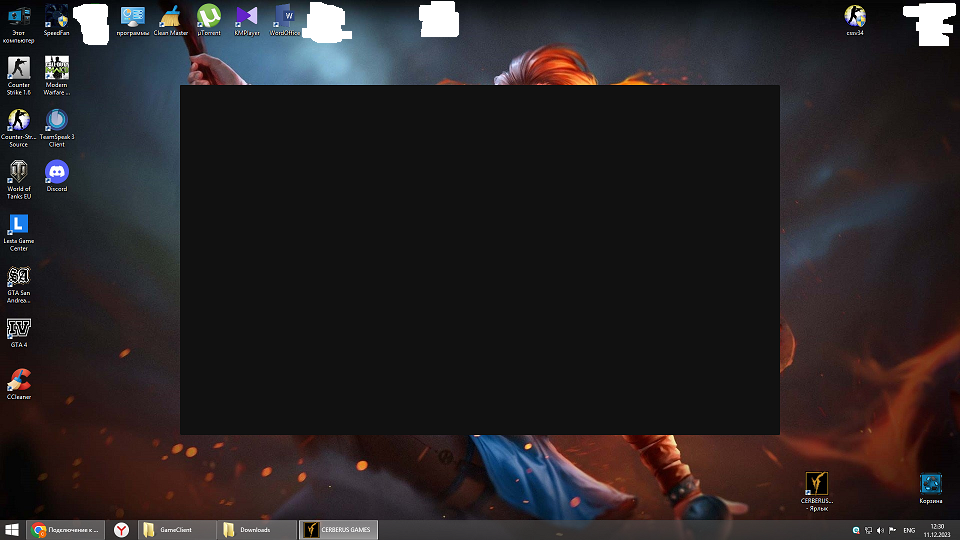The width and height of the screenshot is (960, 540).
Task: Open the Action Center flag icon
Action: click(893, 530)
